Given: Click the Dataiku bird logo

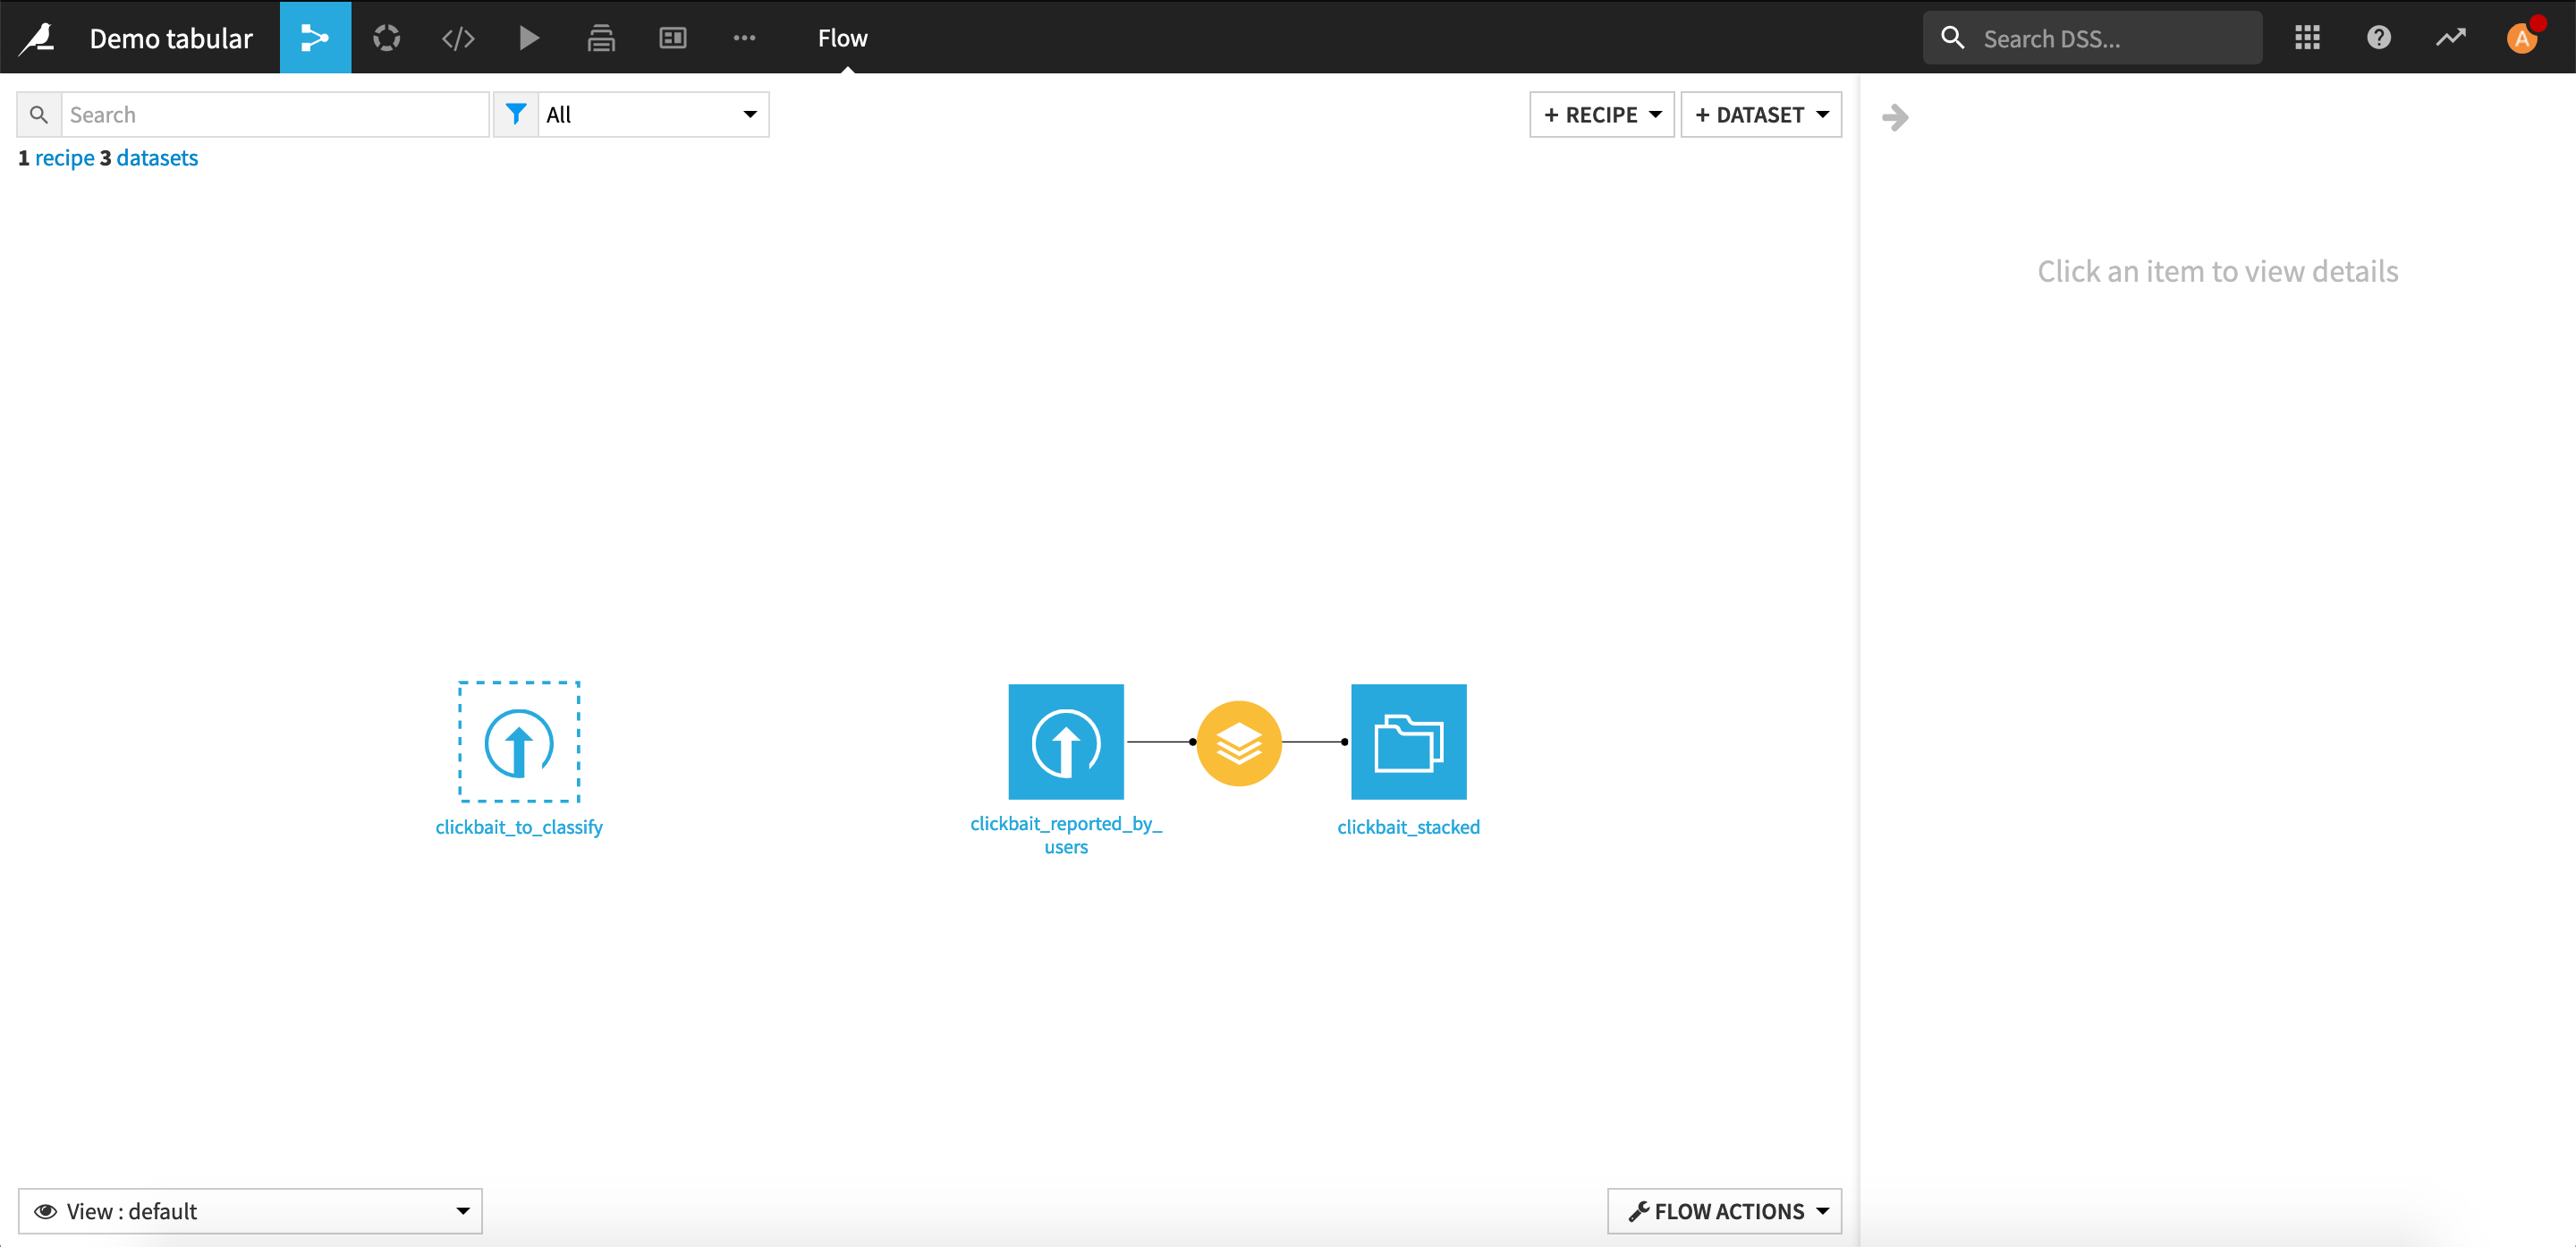Looking at the screenshot, I should [x=38, y=38].
